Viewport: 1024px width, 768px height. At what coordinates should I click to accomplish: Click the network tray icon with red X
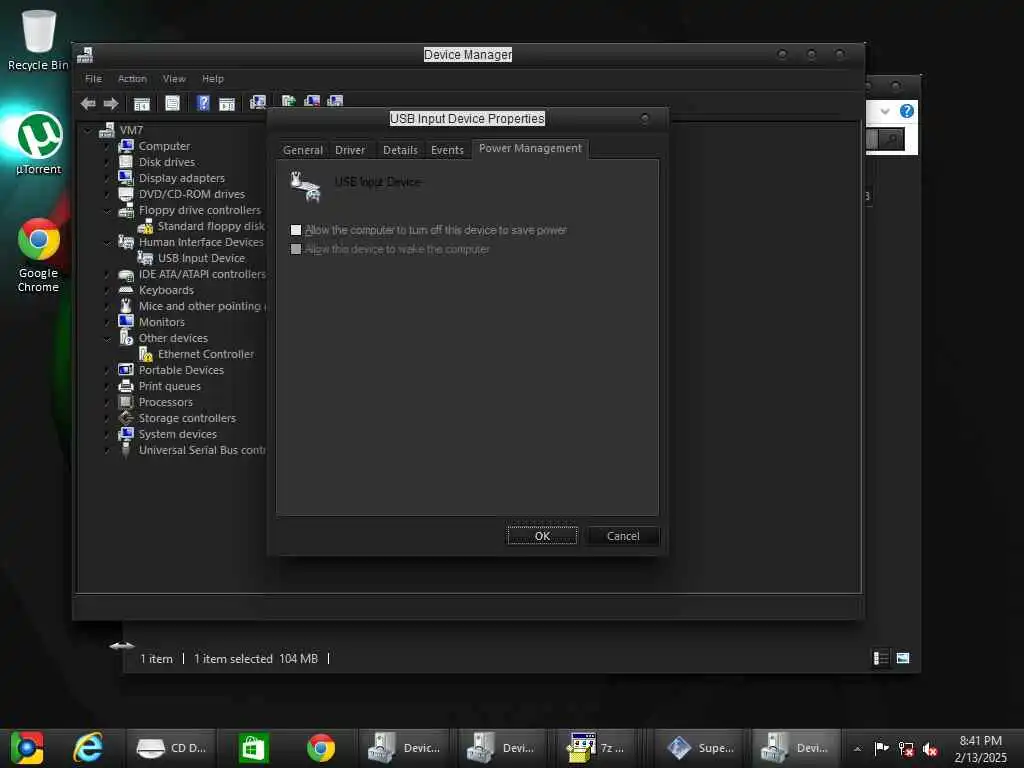(x=906, y=748)
